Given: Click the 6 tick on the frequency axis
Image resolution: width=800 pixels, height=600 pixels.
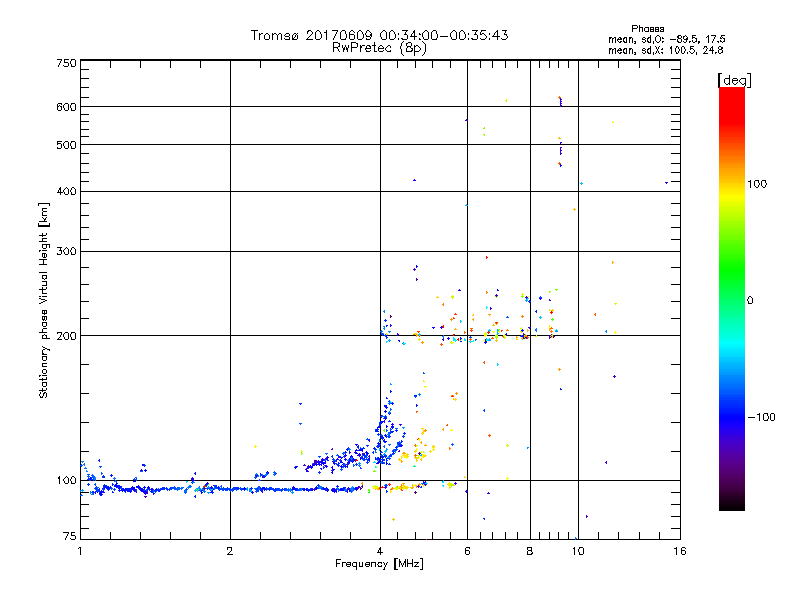Looking at the screenshot, I should [467, 552].
